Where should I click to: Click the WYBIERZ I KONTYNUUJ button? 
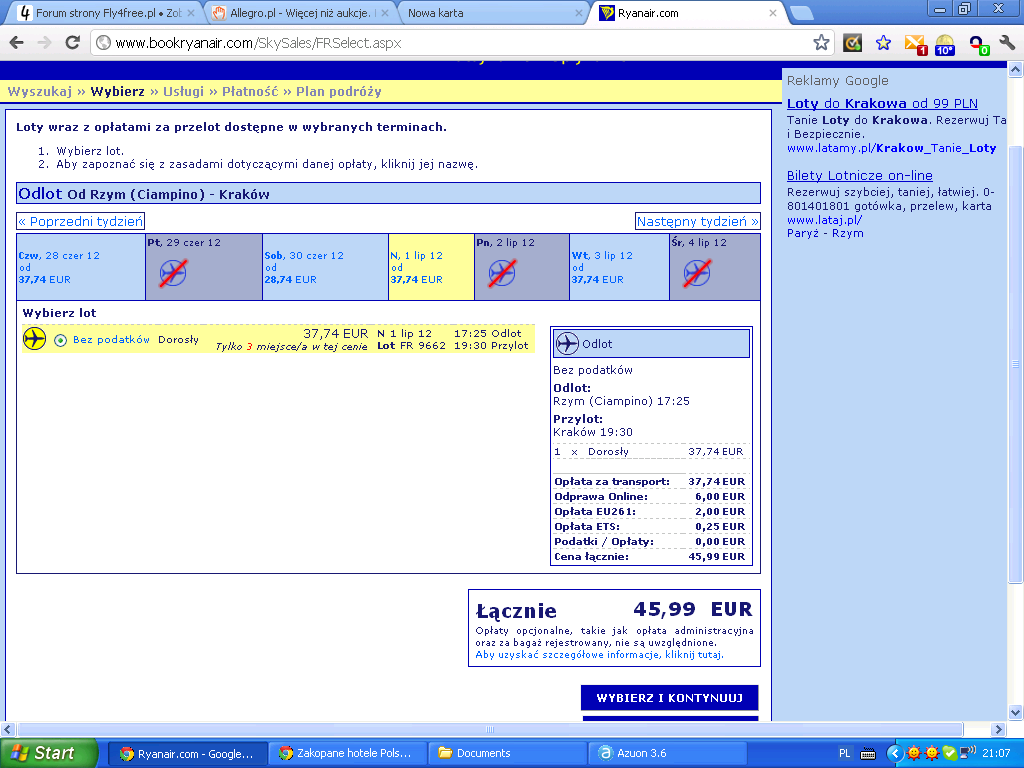[669, 697]
